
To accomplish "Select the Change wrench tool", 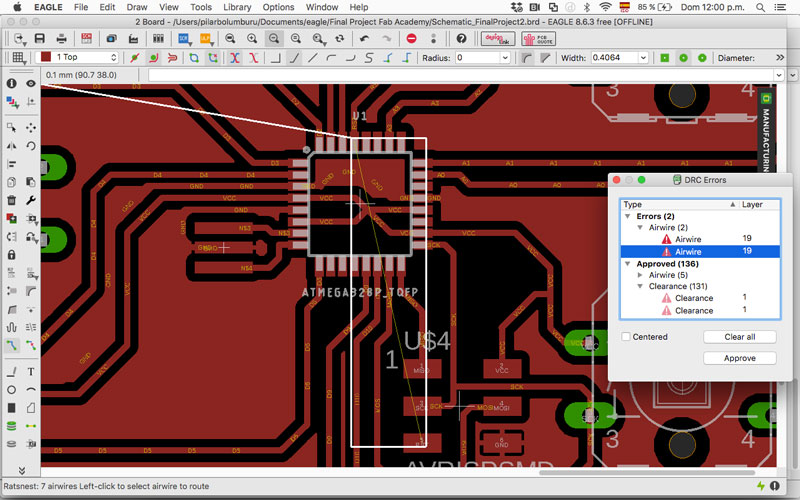I will point(31,200).
